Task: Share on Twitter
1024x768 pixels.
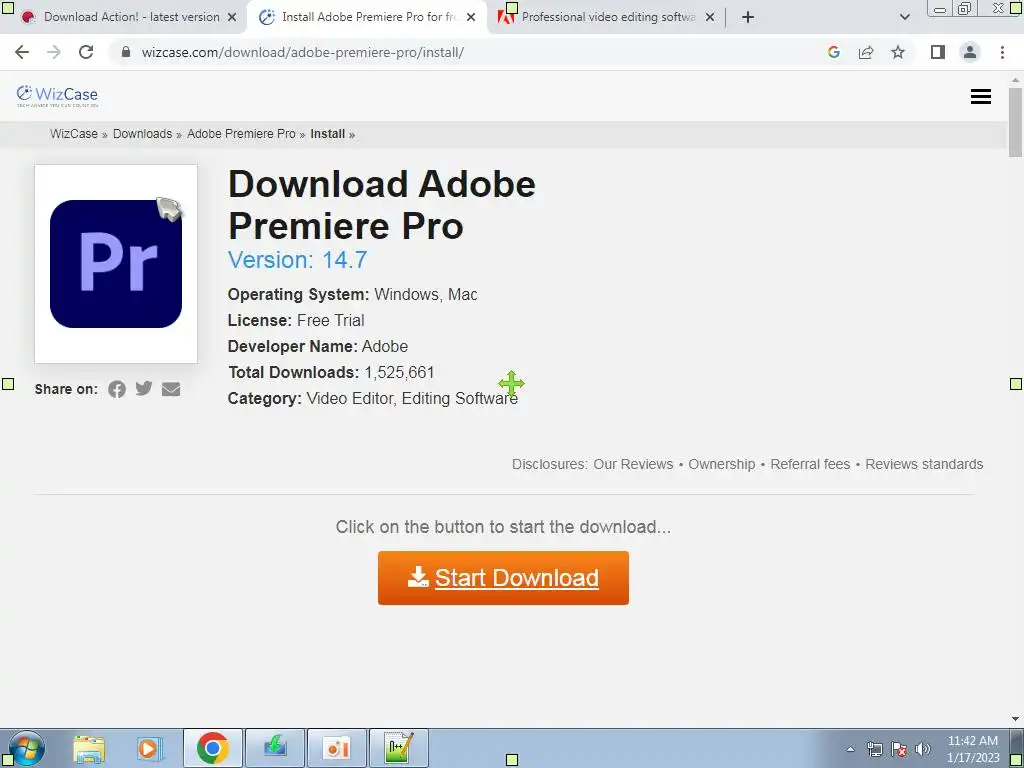Action: click(x=144, y=389)
